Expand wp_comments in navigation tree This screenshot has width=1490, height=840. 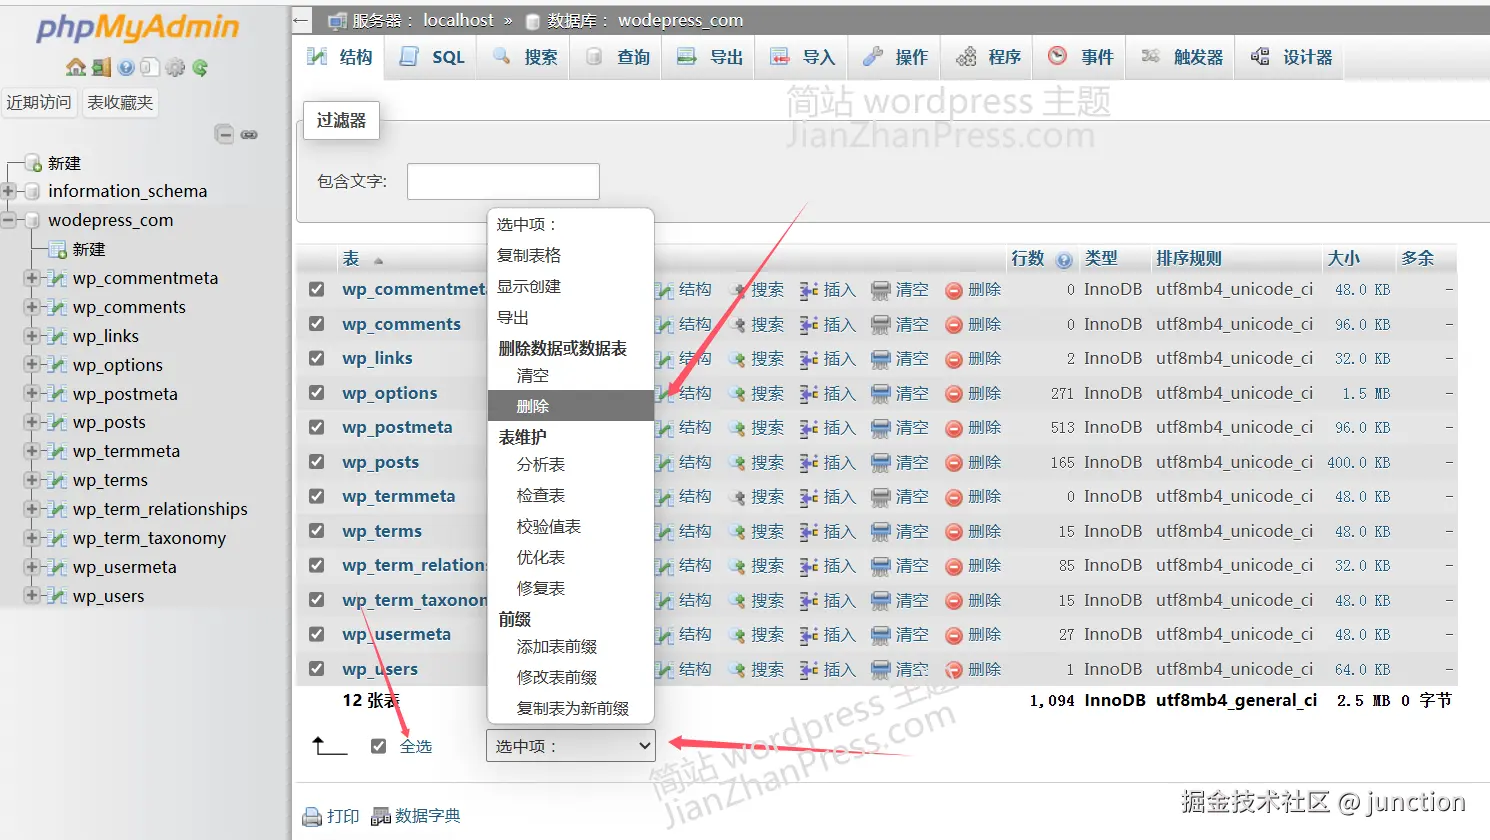[x=32, y=307]
